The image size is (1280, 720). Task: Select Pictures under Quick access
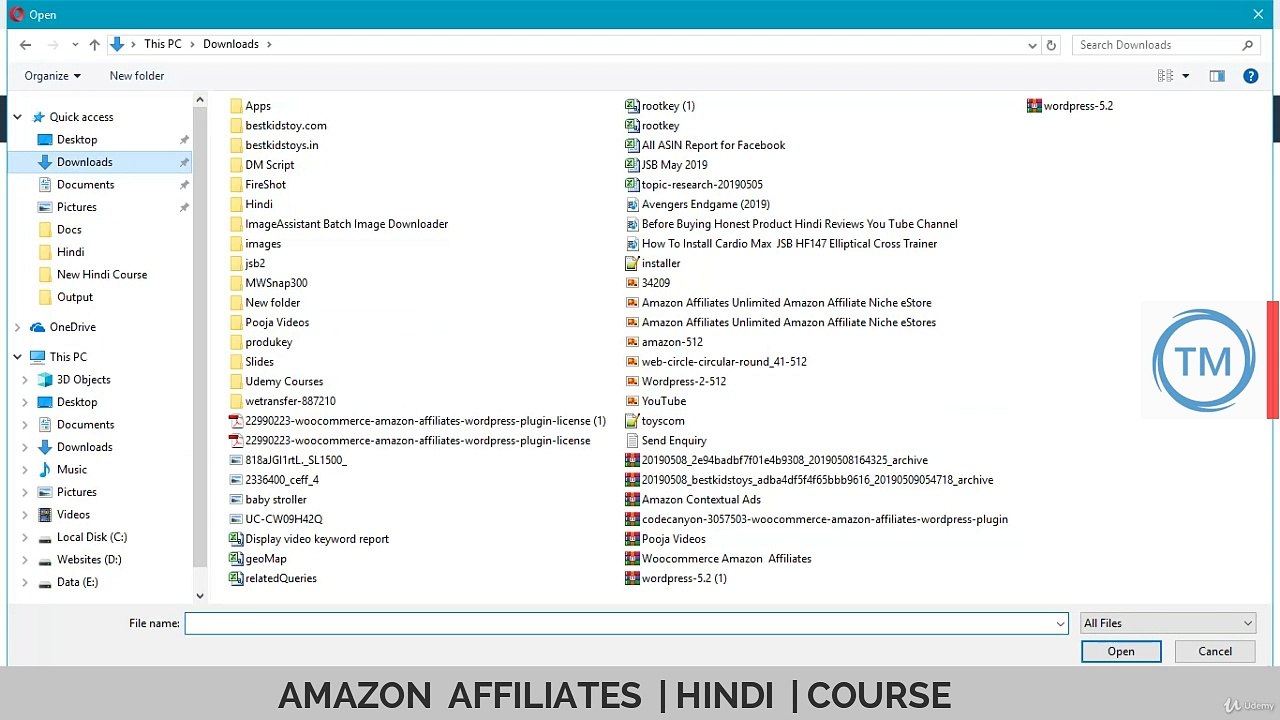pyautogui.click(x=77, y=207)
